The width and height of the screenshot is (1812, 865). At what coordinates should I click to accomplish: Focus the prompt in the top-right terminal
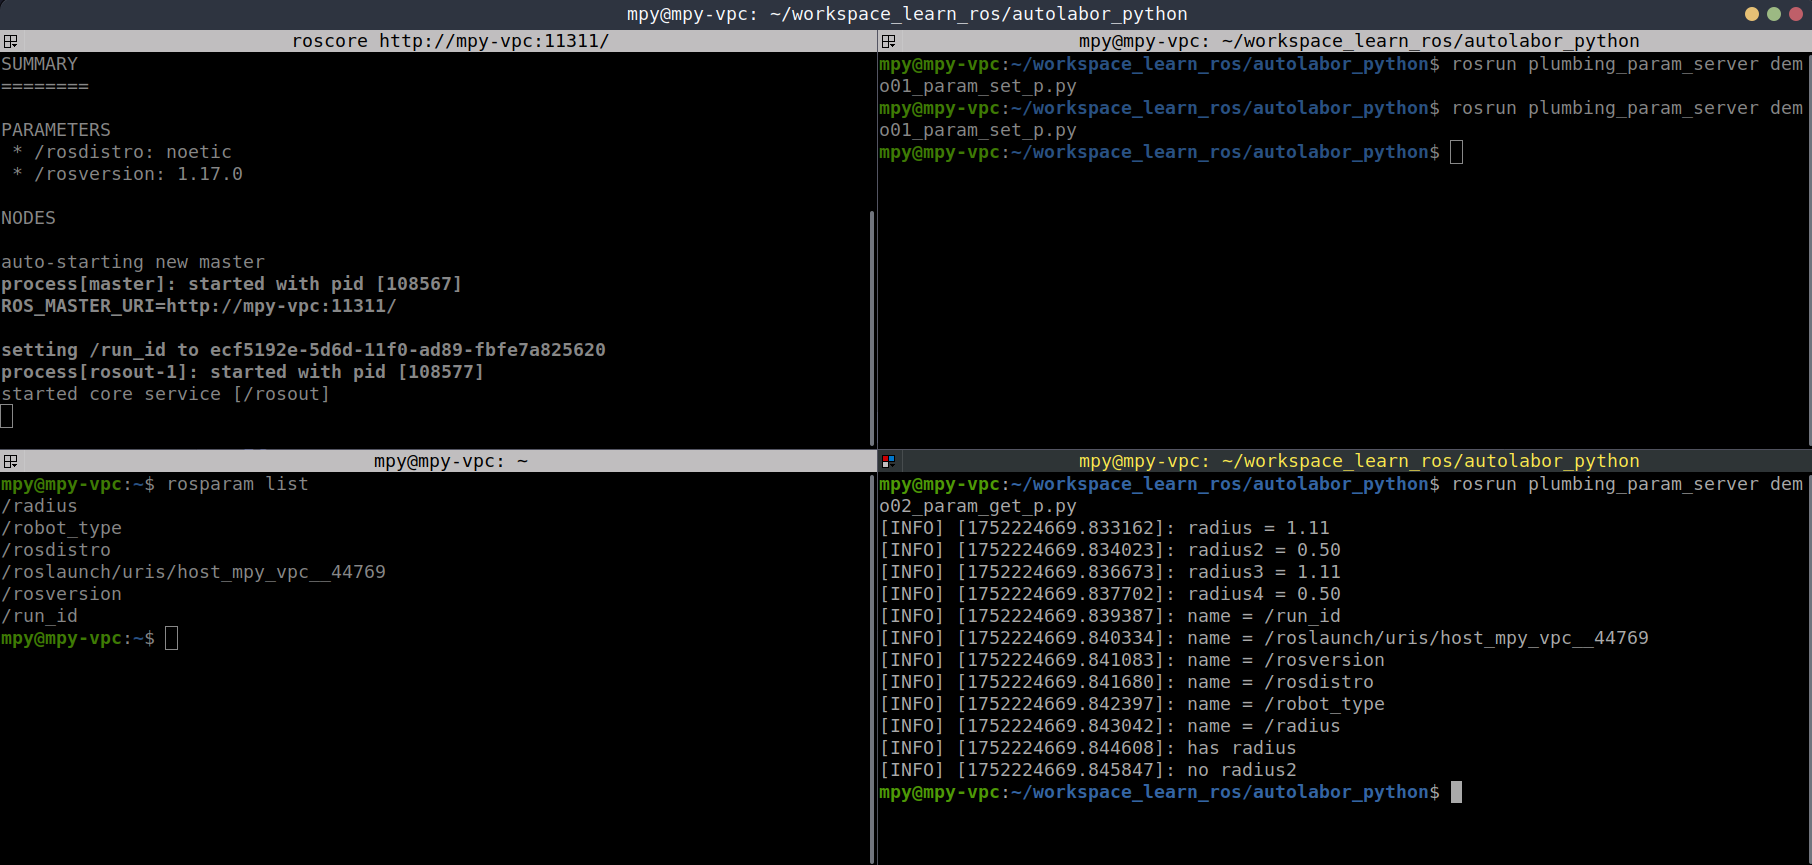(1456, 152)
